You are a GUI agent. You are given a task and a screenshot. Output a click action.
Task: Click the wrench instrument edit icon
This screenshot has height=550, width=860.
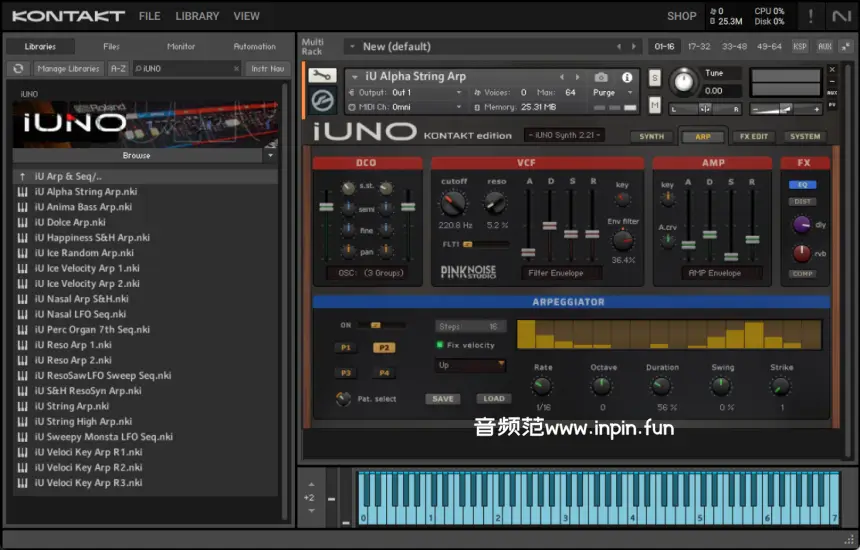(x=322, y=76)
